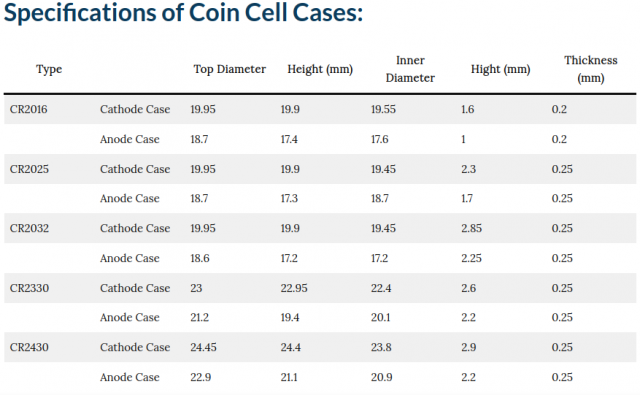Click the 18.6 top diameter value
Image resolution: width=640 pixels, height=395 pixels.
(200, 258)
